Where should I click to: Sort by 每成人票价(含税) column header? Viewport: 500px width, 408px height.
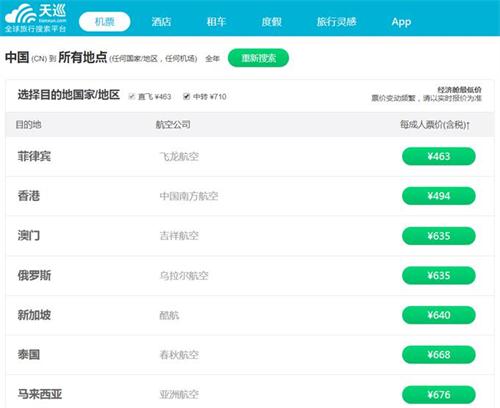435,125
